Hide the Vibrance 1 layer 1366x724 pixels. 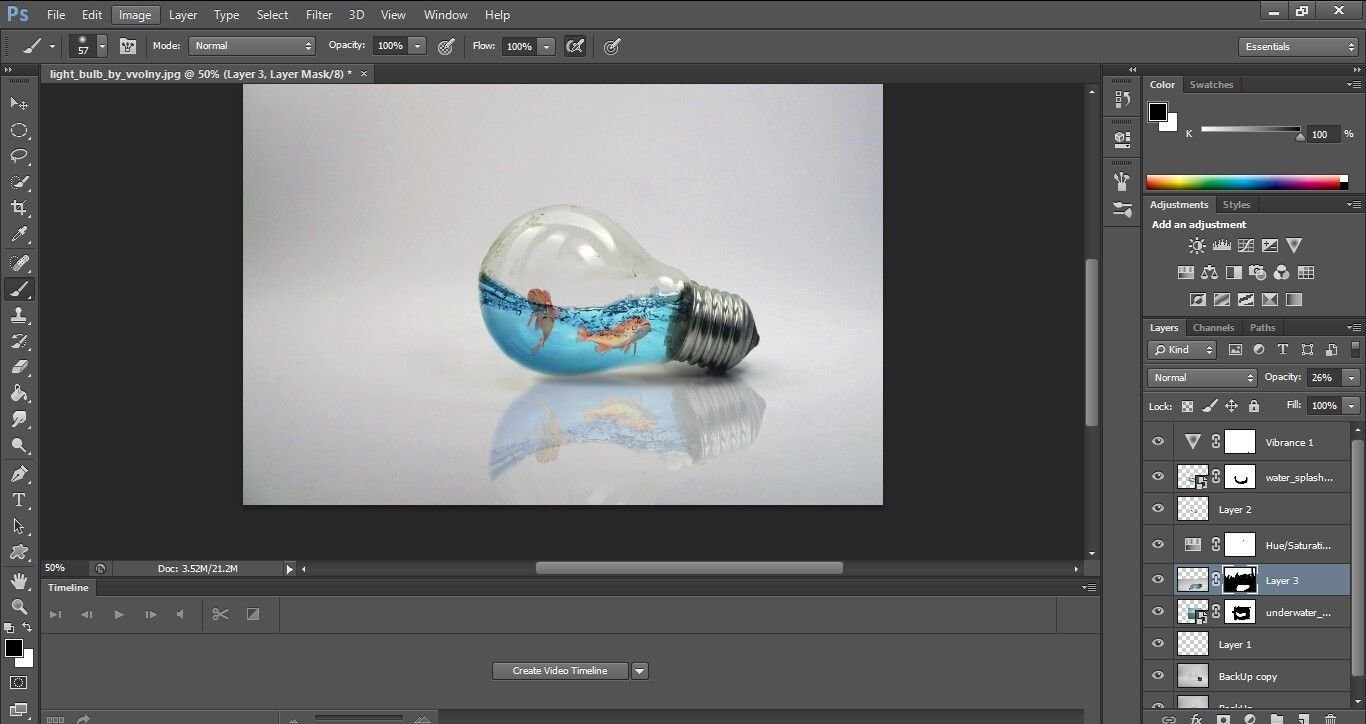tap(1158, 442)
